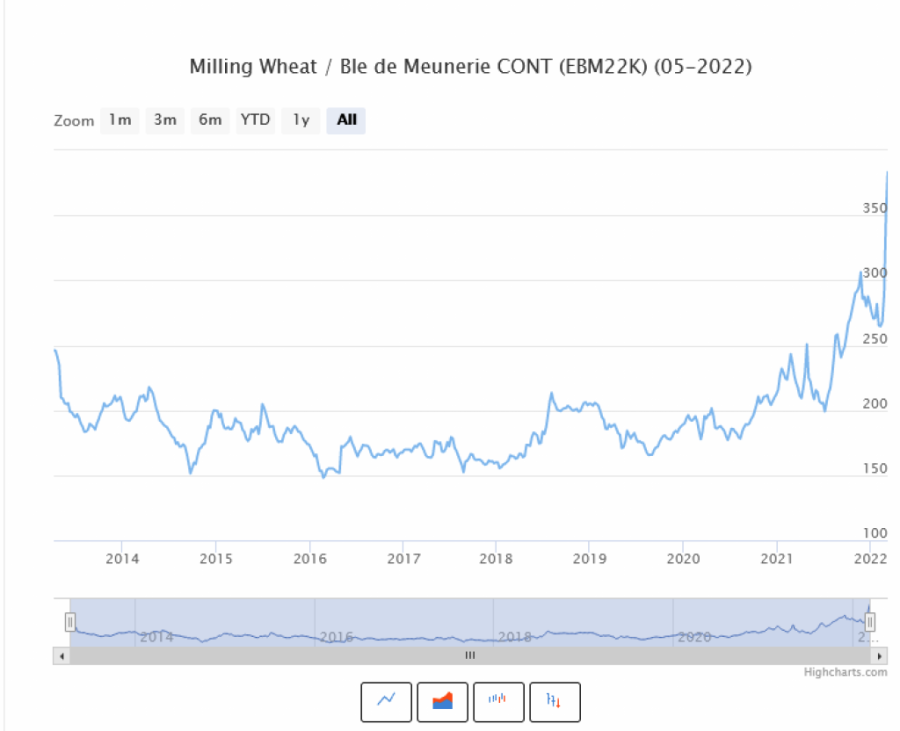Select the candlestick chart type

(498, 701)
